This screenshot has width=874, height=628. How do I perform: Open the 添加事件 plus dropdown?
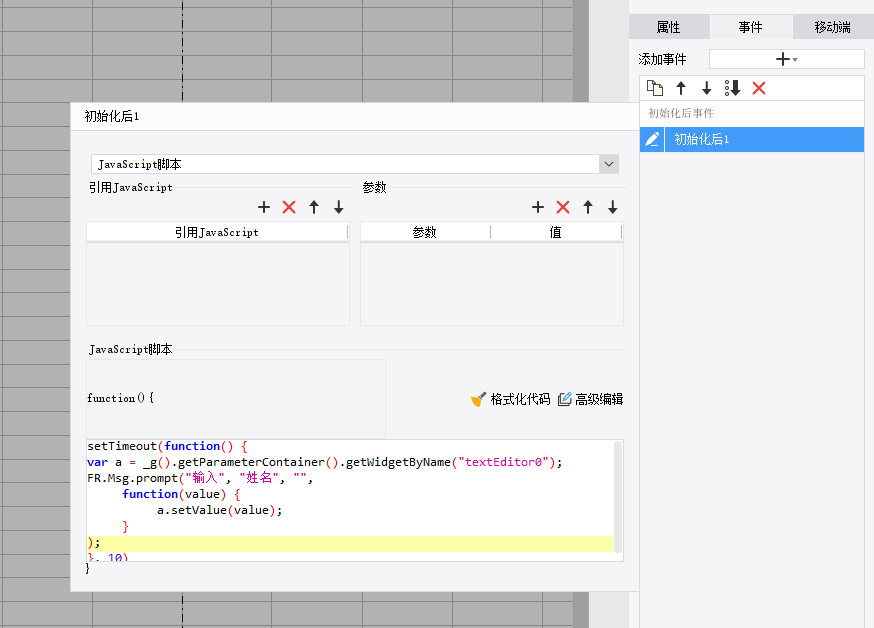pos(786,59)
